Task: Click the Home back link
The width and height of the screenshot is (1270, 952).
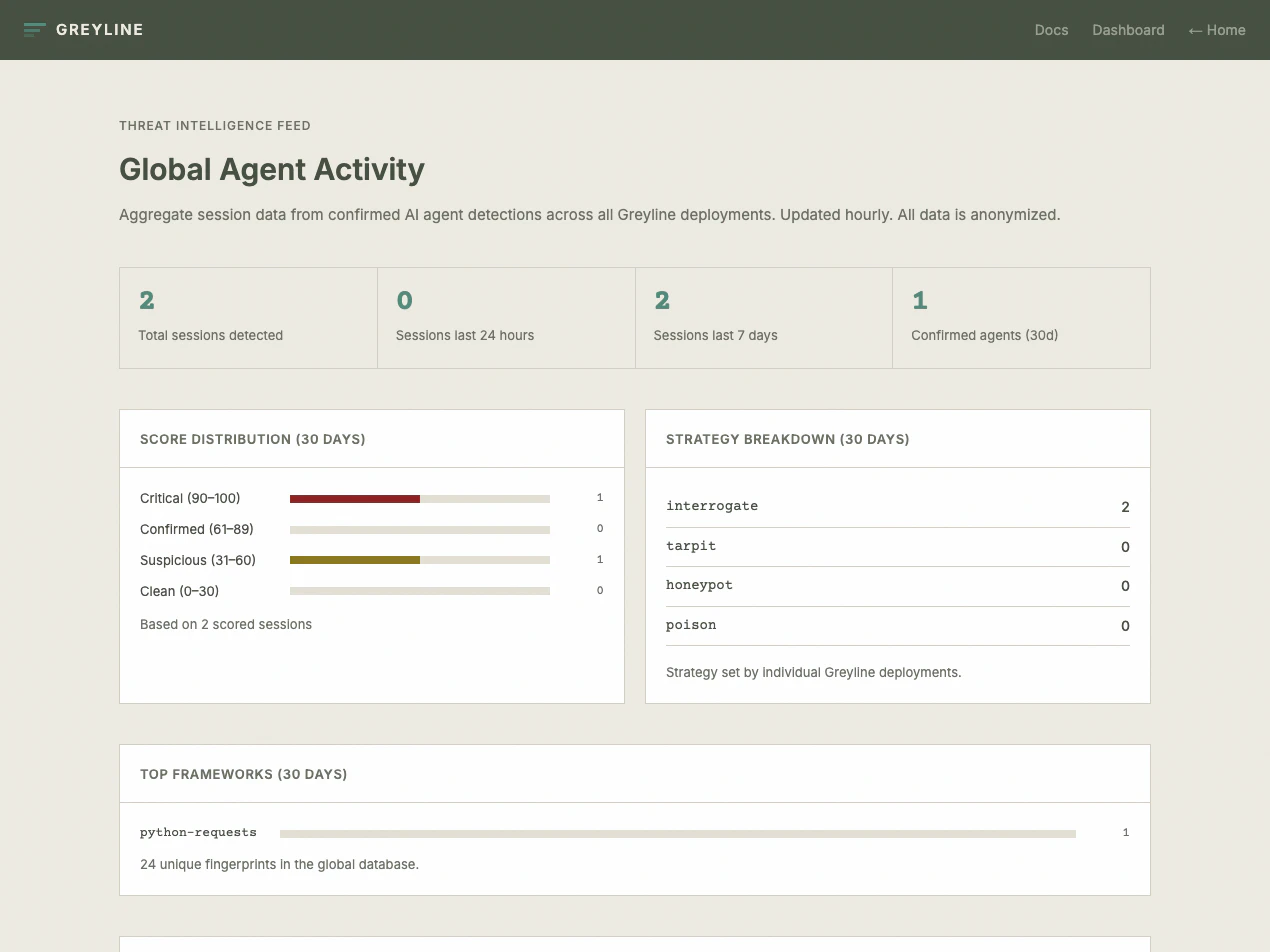Action: pyautogui.click(x=1217, y=30)
